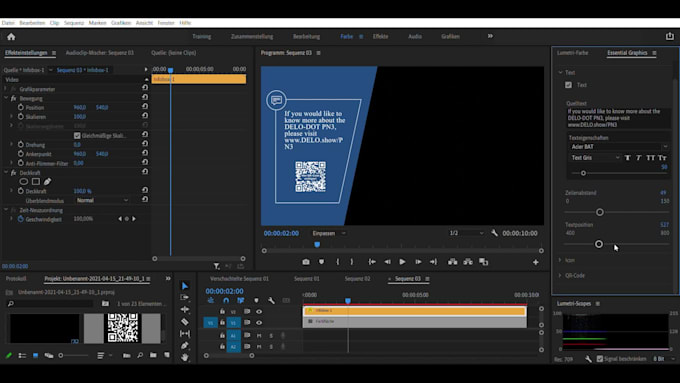This screenshot has height=383, width=680.
Task: Open program monitor wrench settings
Action: pyautogui.click(x=494, y=233)
